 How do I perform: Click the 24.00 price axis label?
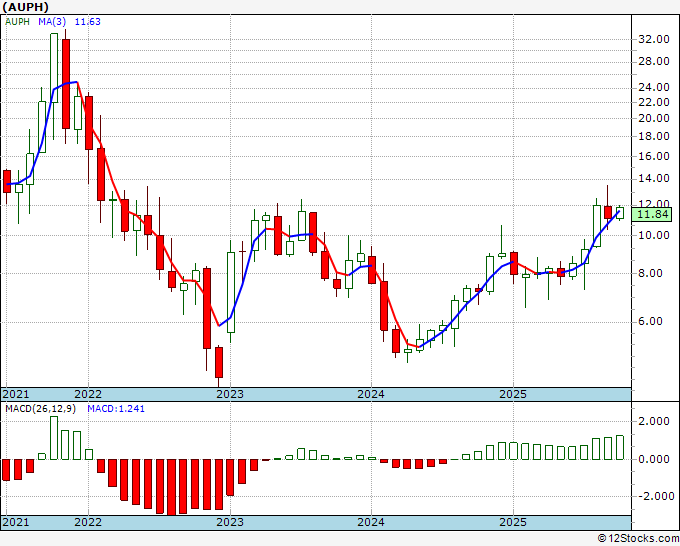coord(654,88)
